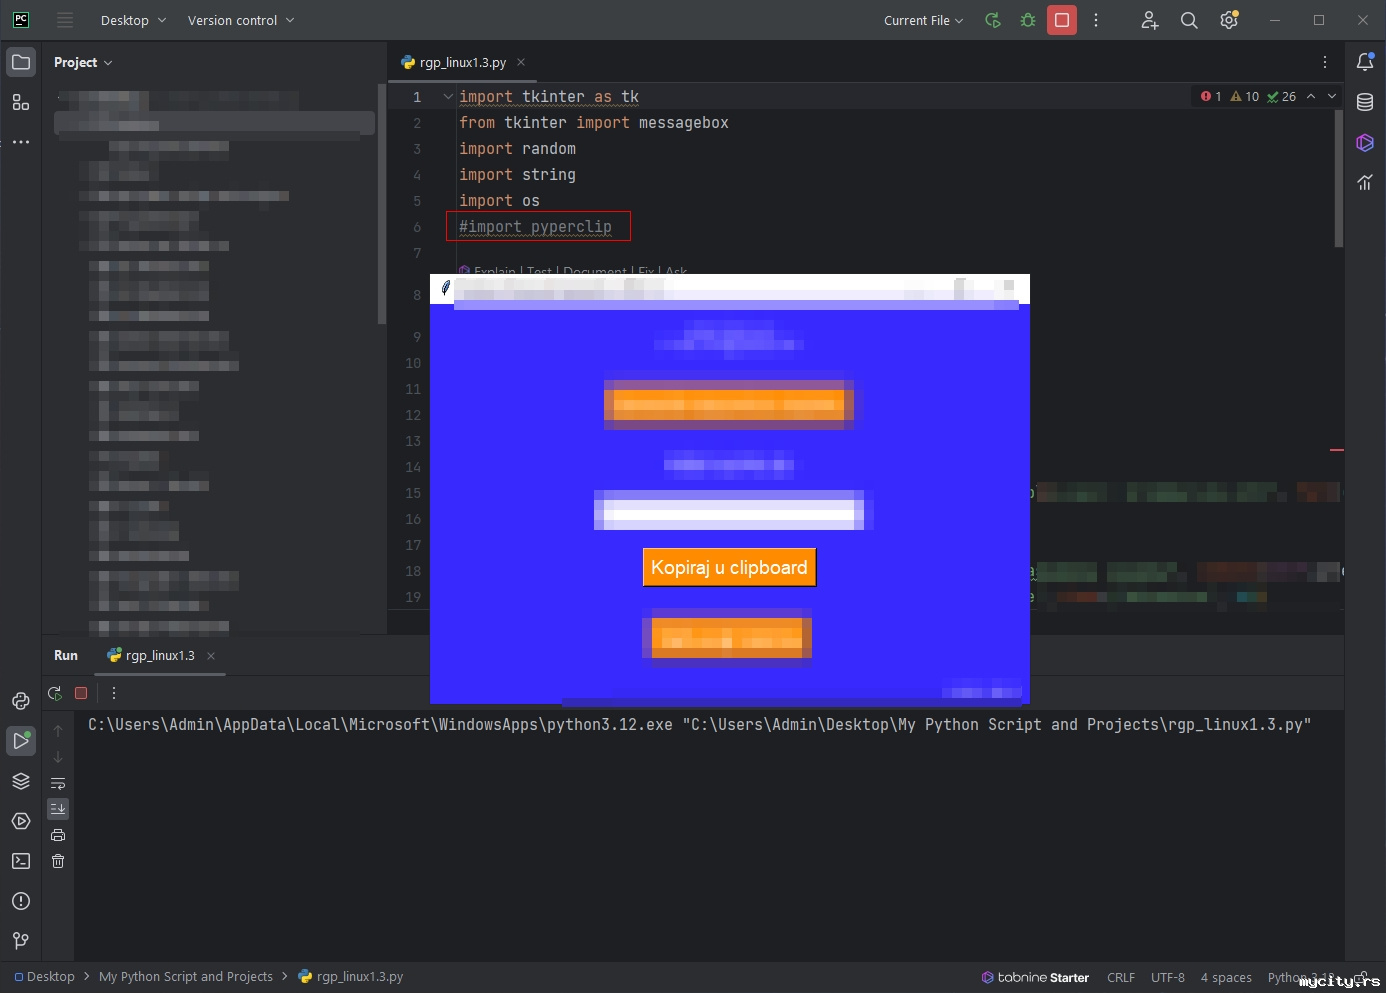Click the '#import pyperclip' code line
The height and width of the screenshot is (993, 1386).
tap(535, 227)
